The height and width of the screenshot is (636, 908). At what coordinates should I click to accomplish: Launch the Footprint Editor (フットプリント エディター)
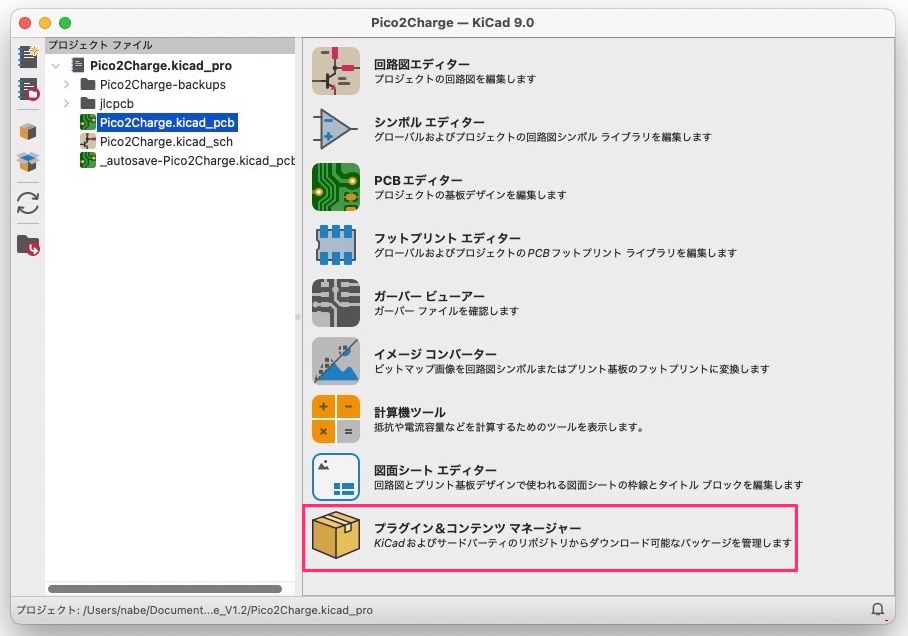(x=336, y=245)
